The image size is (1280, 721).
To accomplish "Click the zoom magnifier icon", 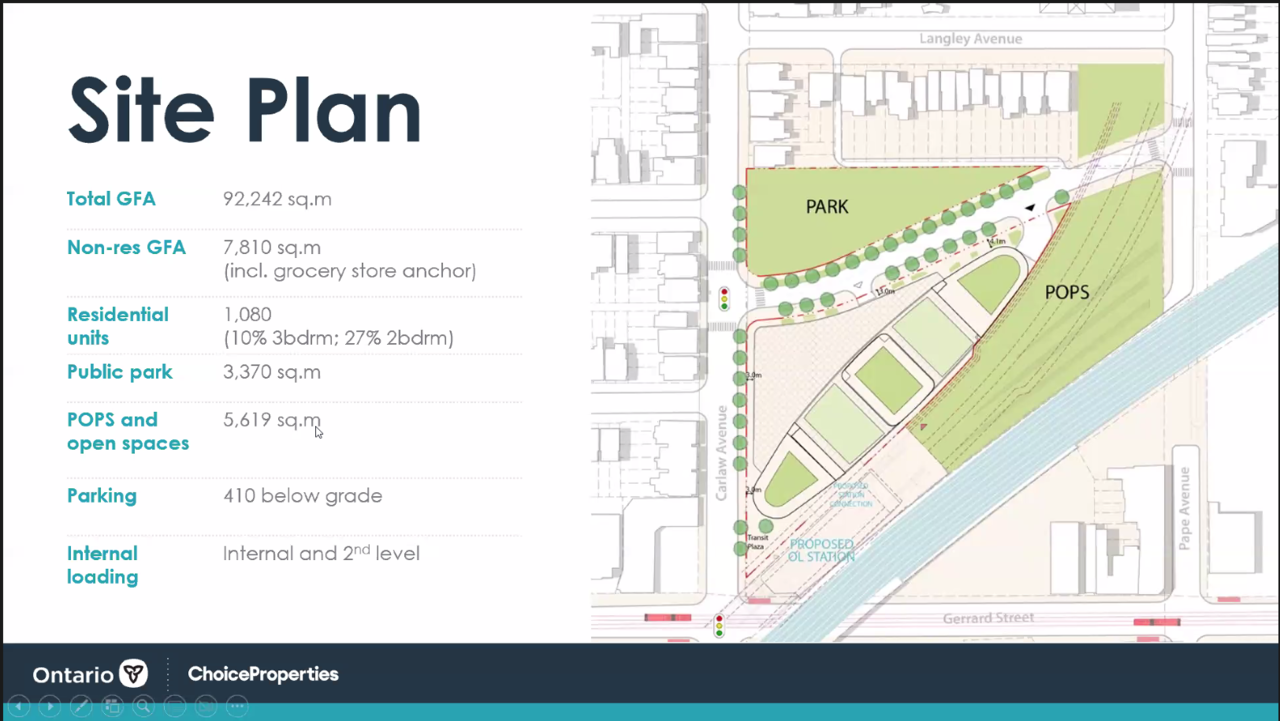I will (143, 706).
